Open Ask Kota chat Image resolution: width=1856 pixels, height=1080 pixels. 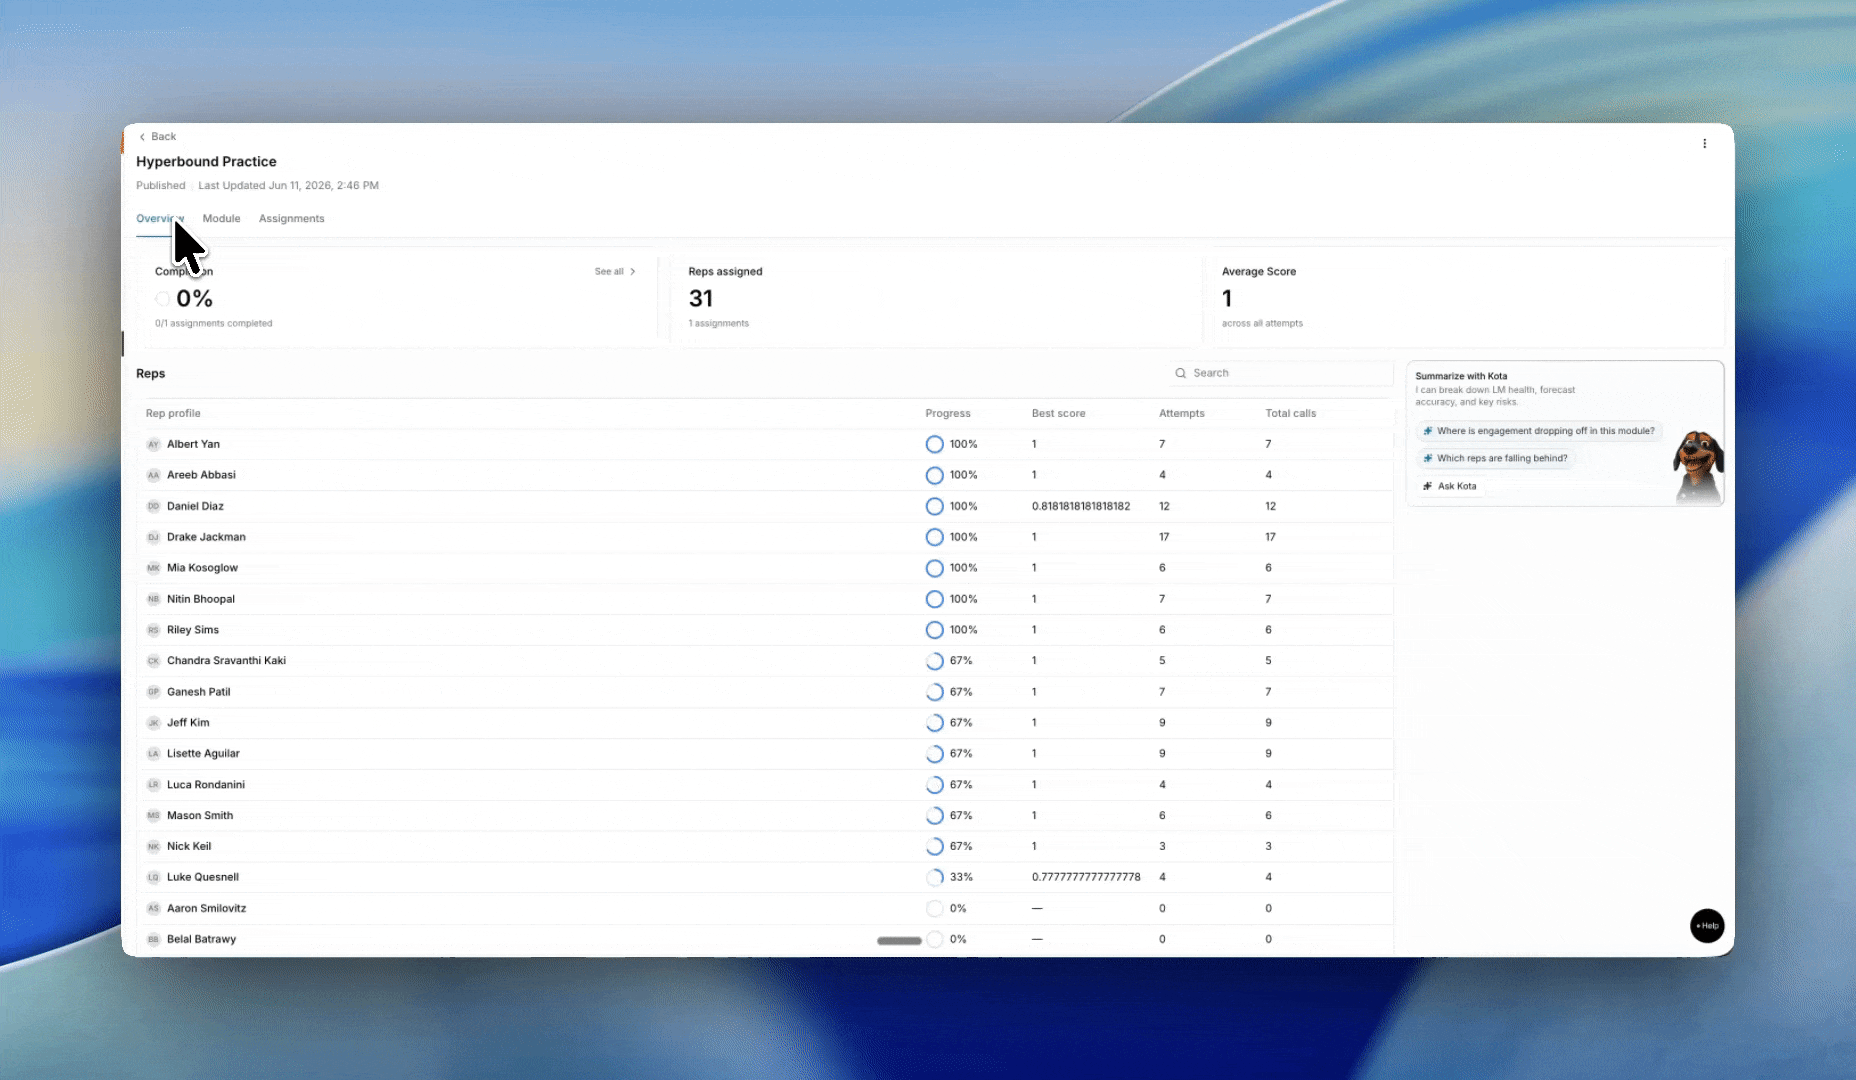pos(1449,486)
